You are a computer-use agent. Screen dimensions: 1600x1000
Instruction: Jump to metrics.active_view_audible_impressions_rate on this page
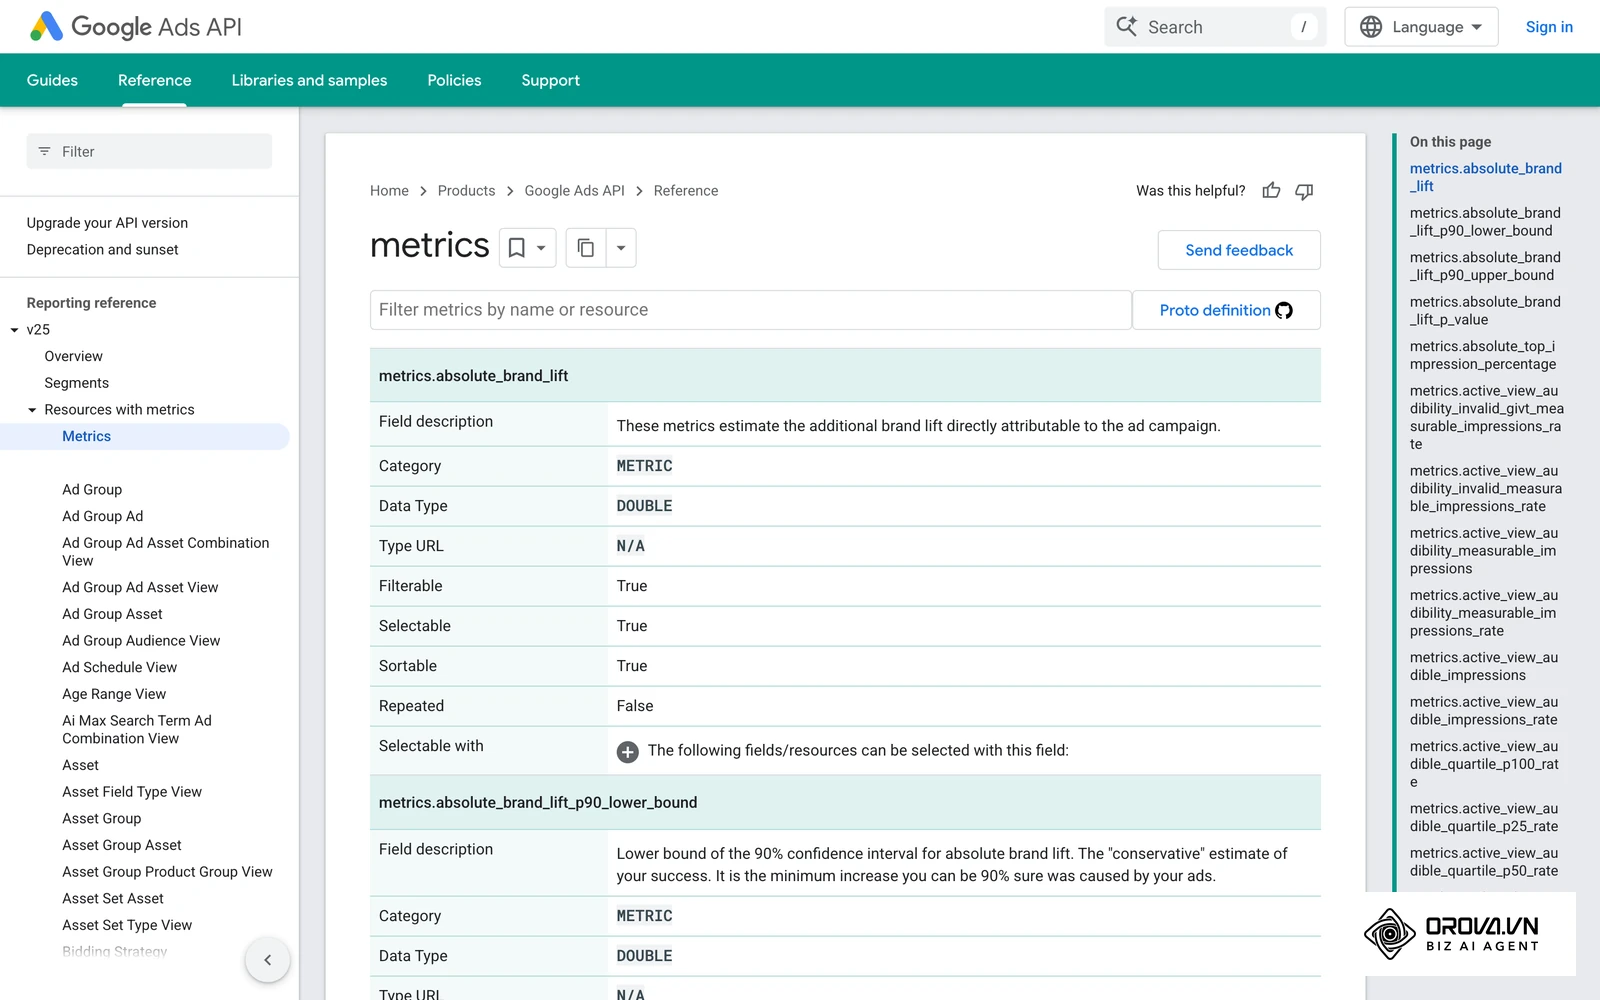1484,711
